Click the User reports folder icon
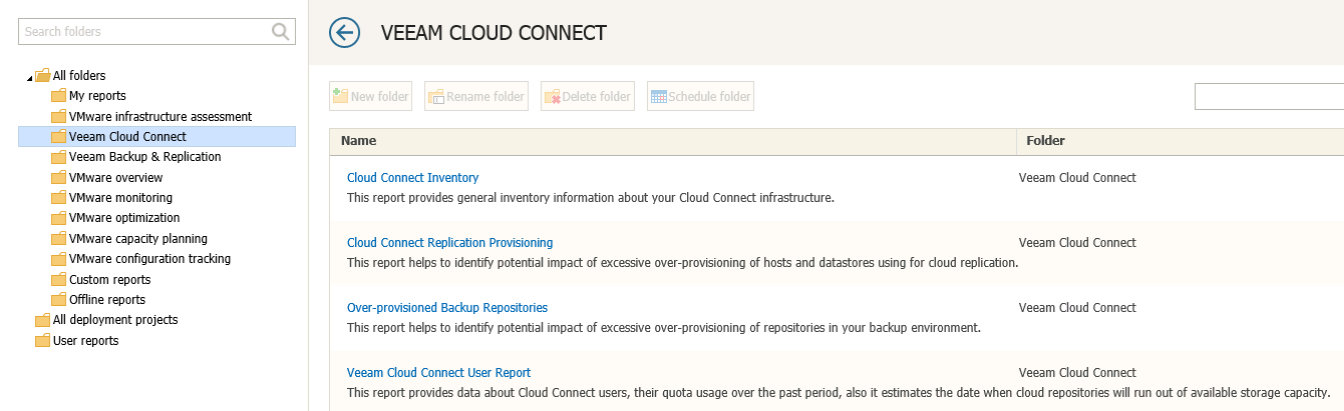Screen dimensions: 1344x411 coord(42,341)
